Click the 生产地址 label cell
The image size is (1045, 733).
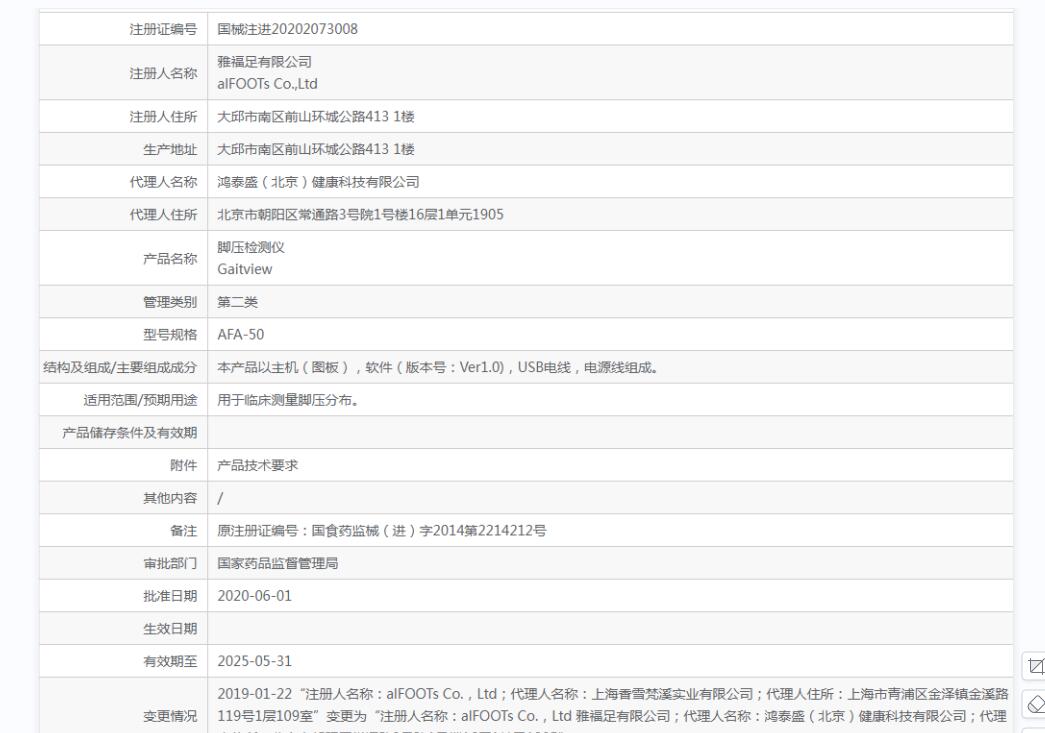coord(123,149)
